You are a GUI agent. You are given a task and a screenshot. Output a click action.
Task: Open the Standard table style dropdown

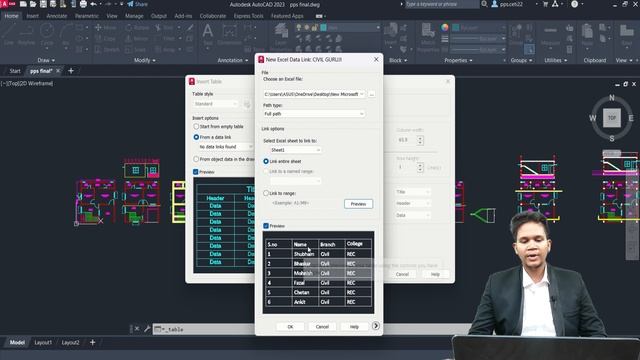pos(216,104)
